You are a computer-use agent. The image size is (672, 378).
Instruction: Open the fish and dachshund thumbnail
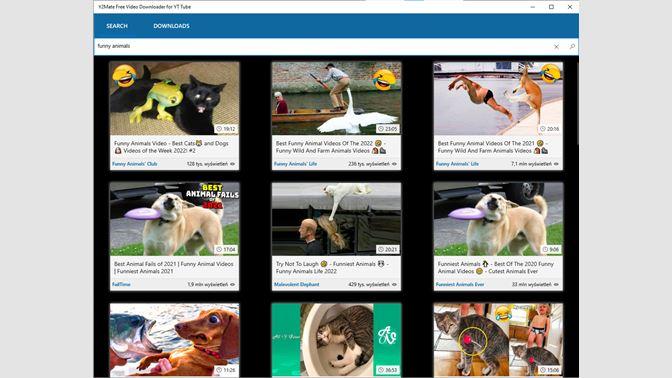[x=174, y=340]
